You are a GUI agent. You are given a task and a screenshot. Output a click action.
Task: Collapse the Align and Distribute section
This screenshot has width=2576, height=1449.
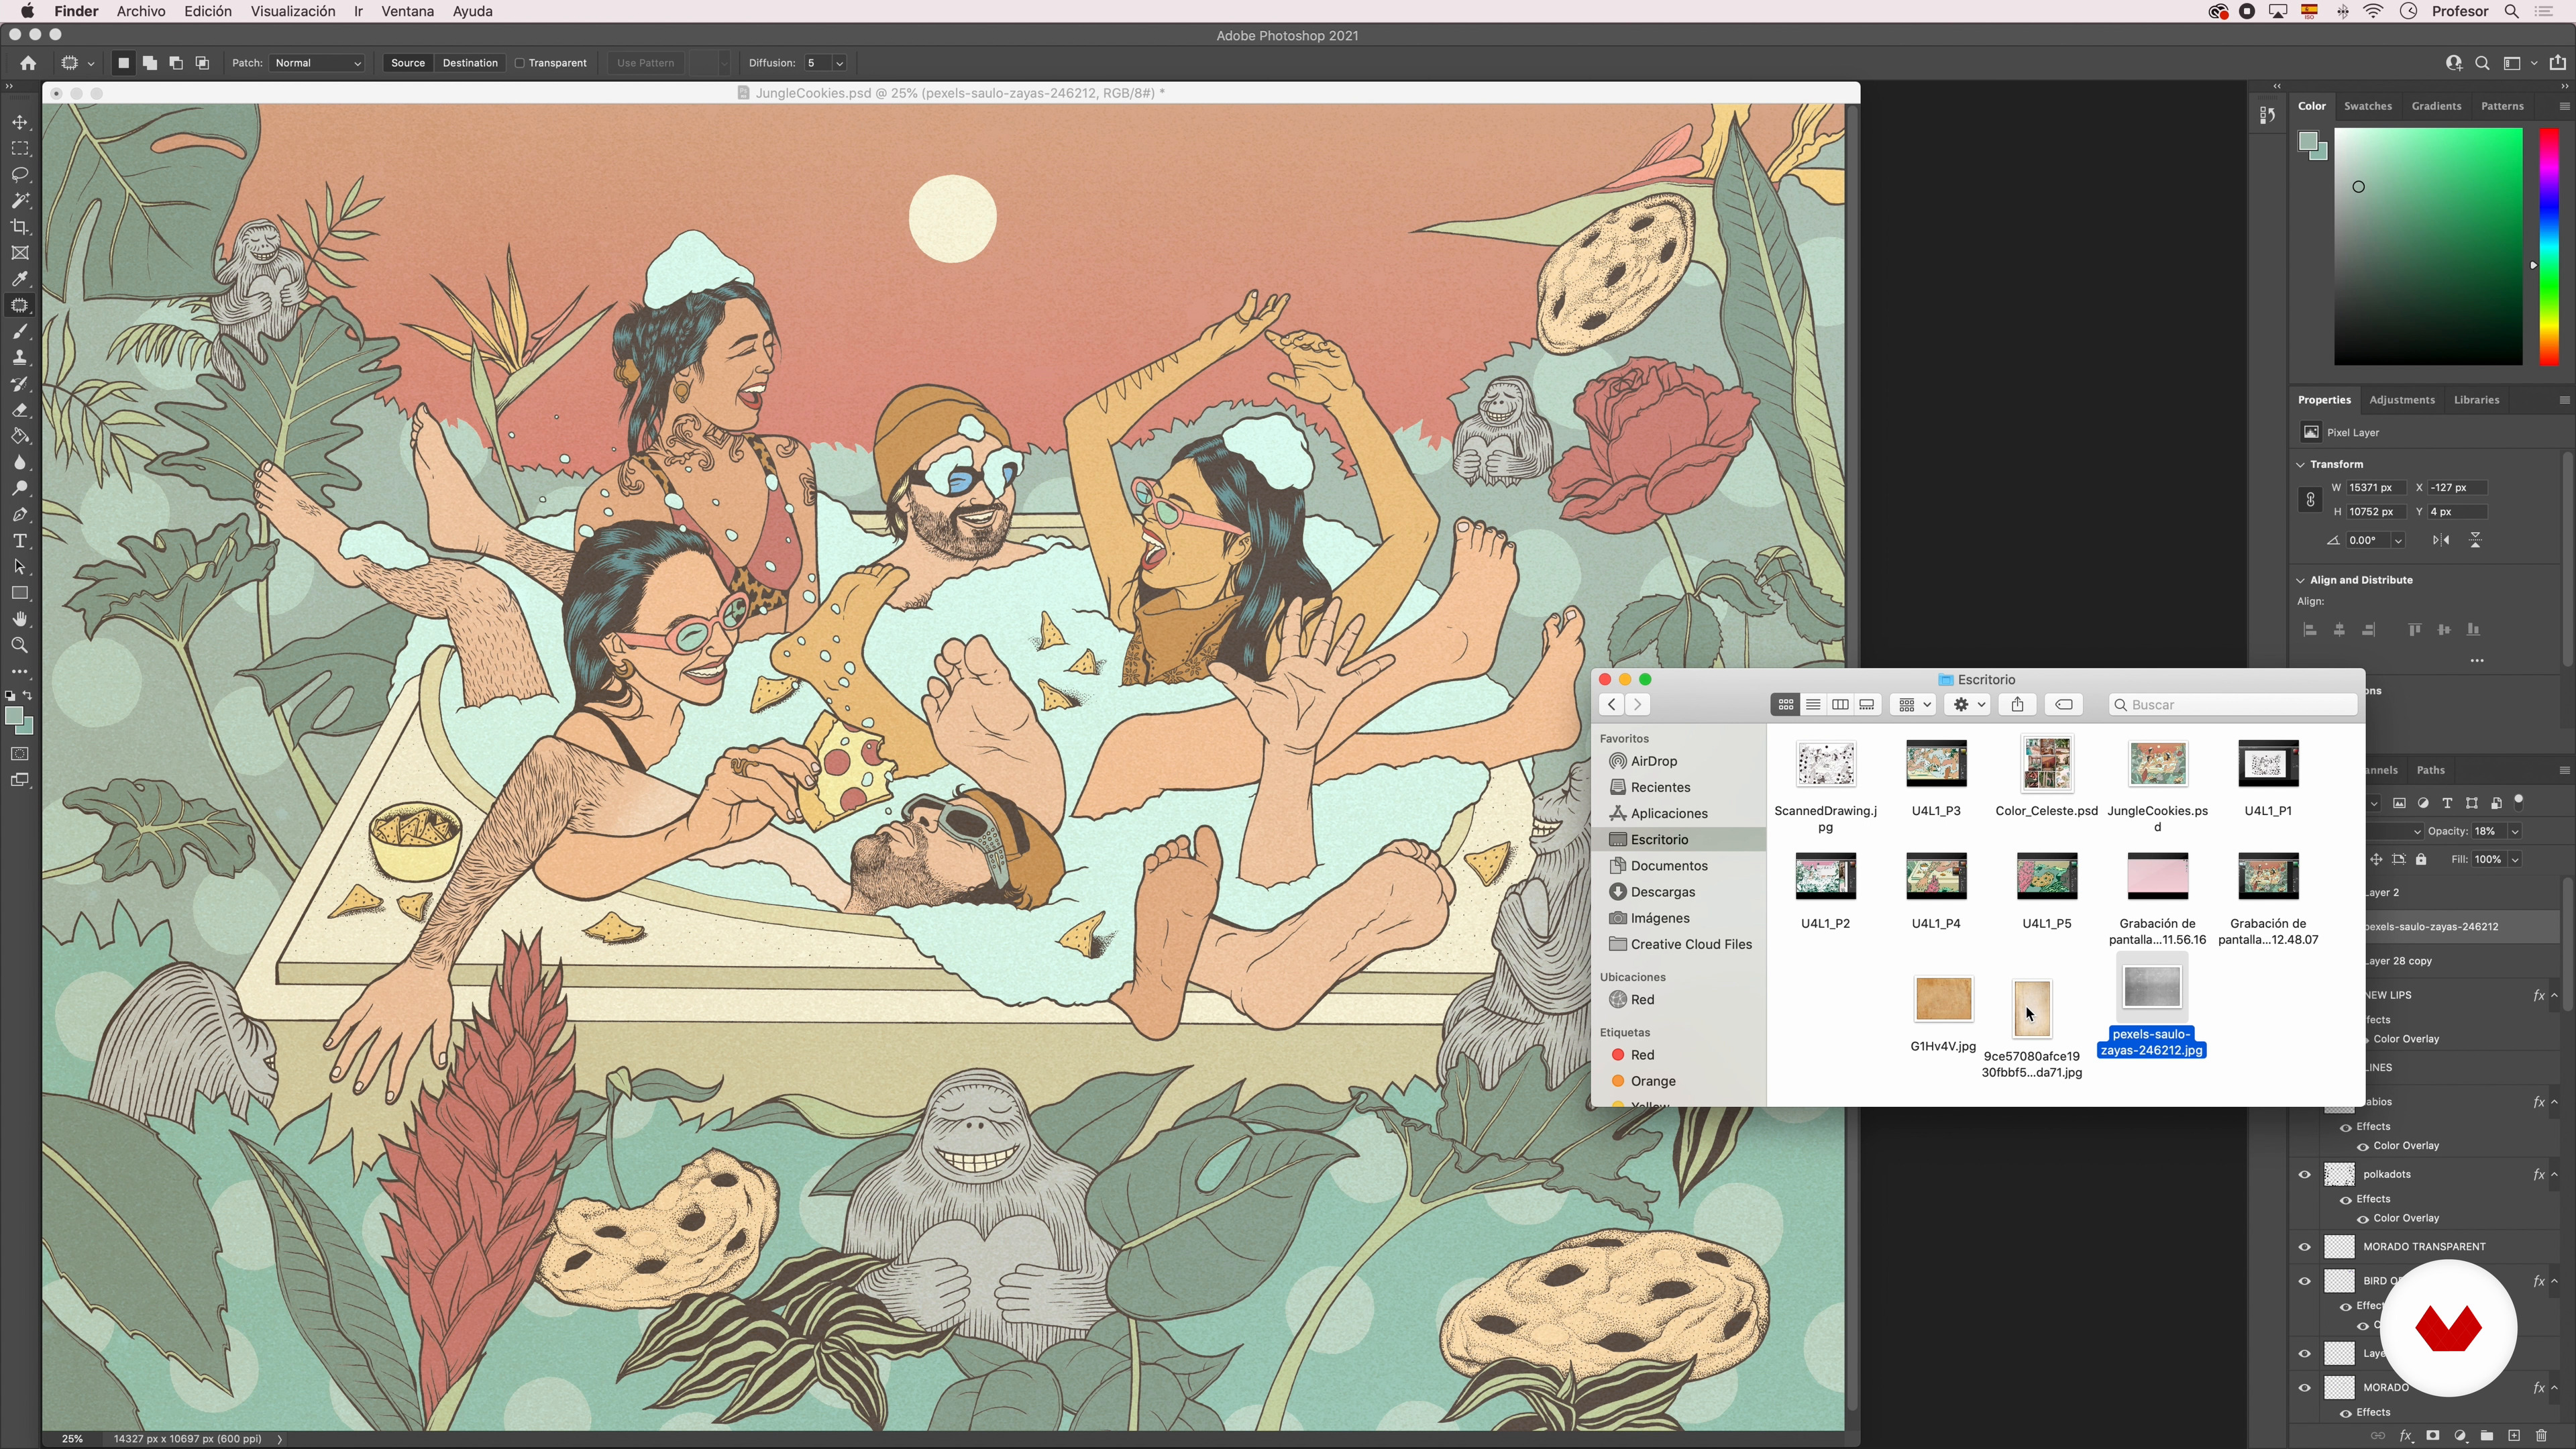[2301, 581]
